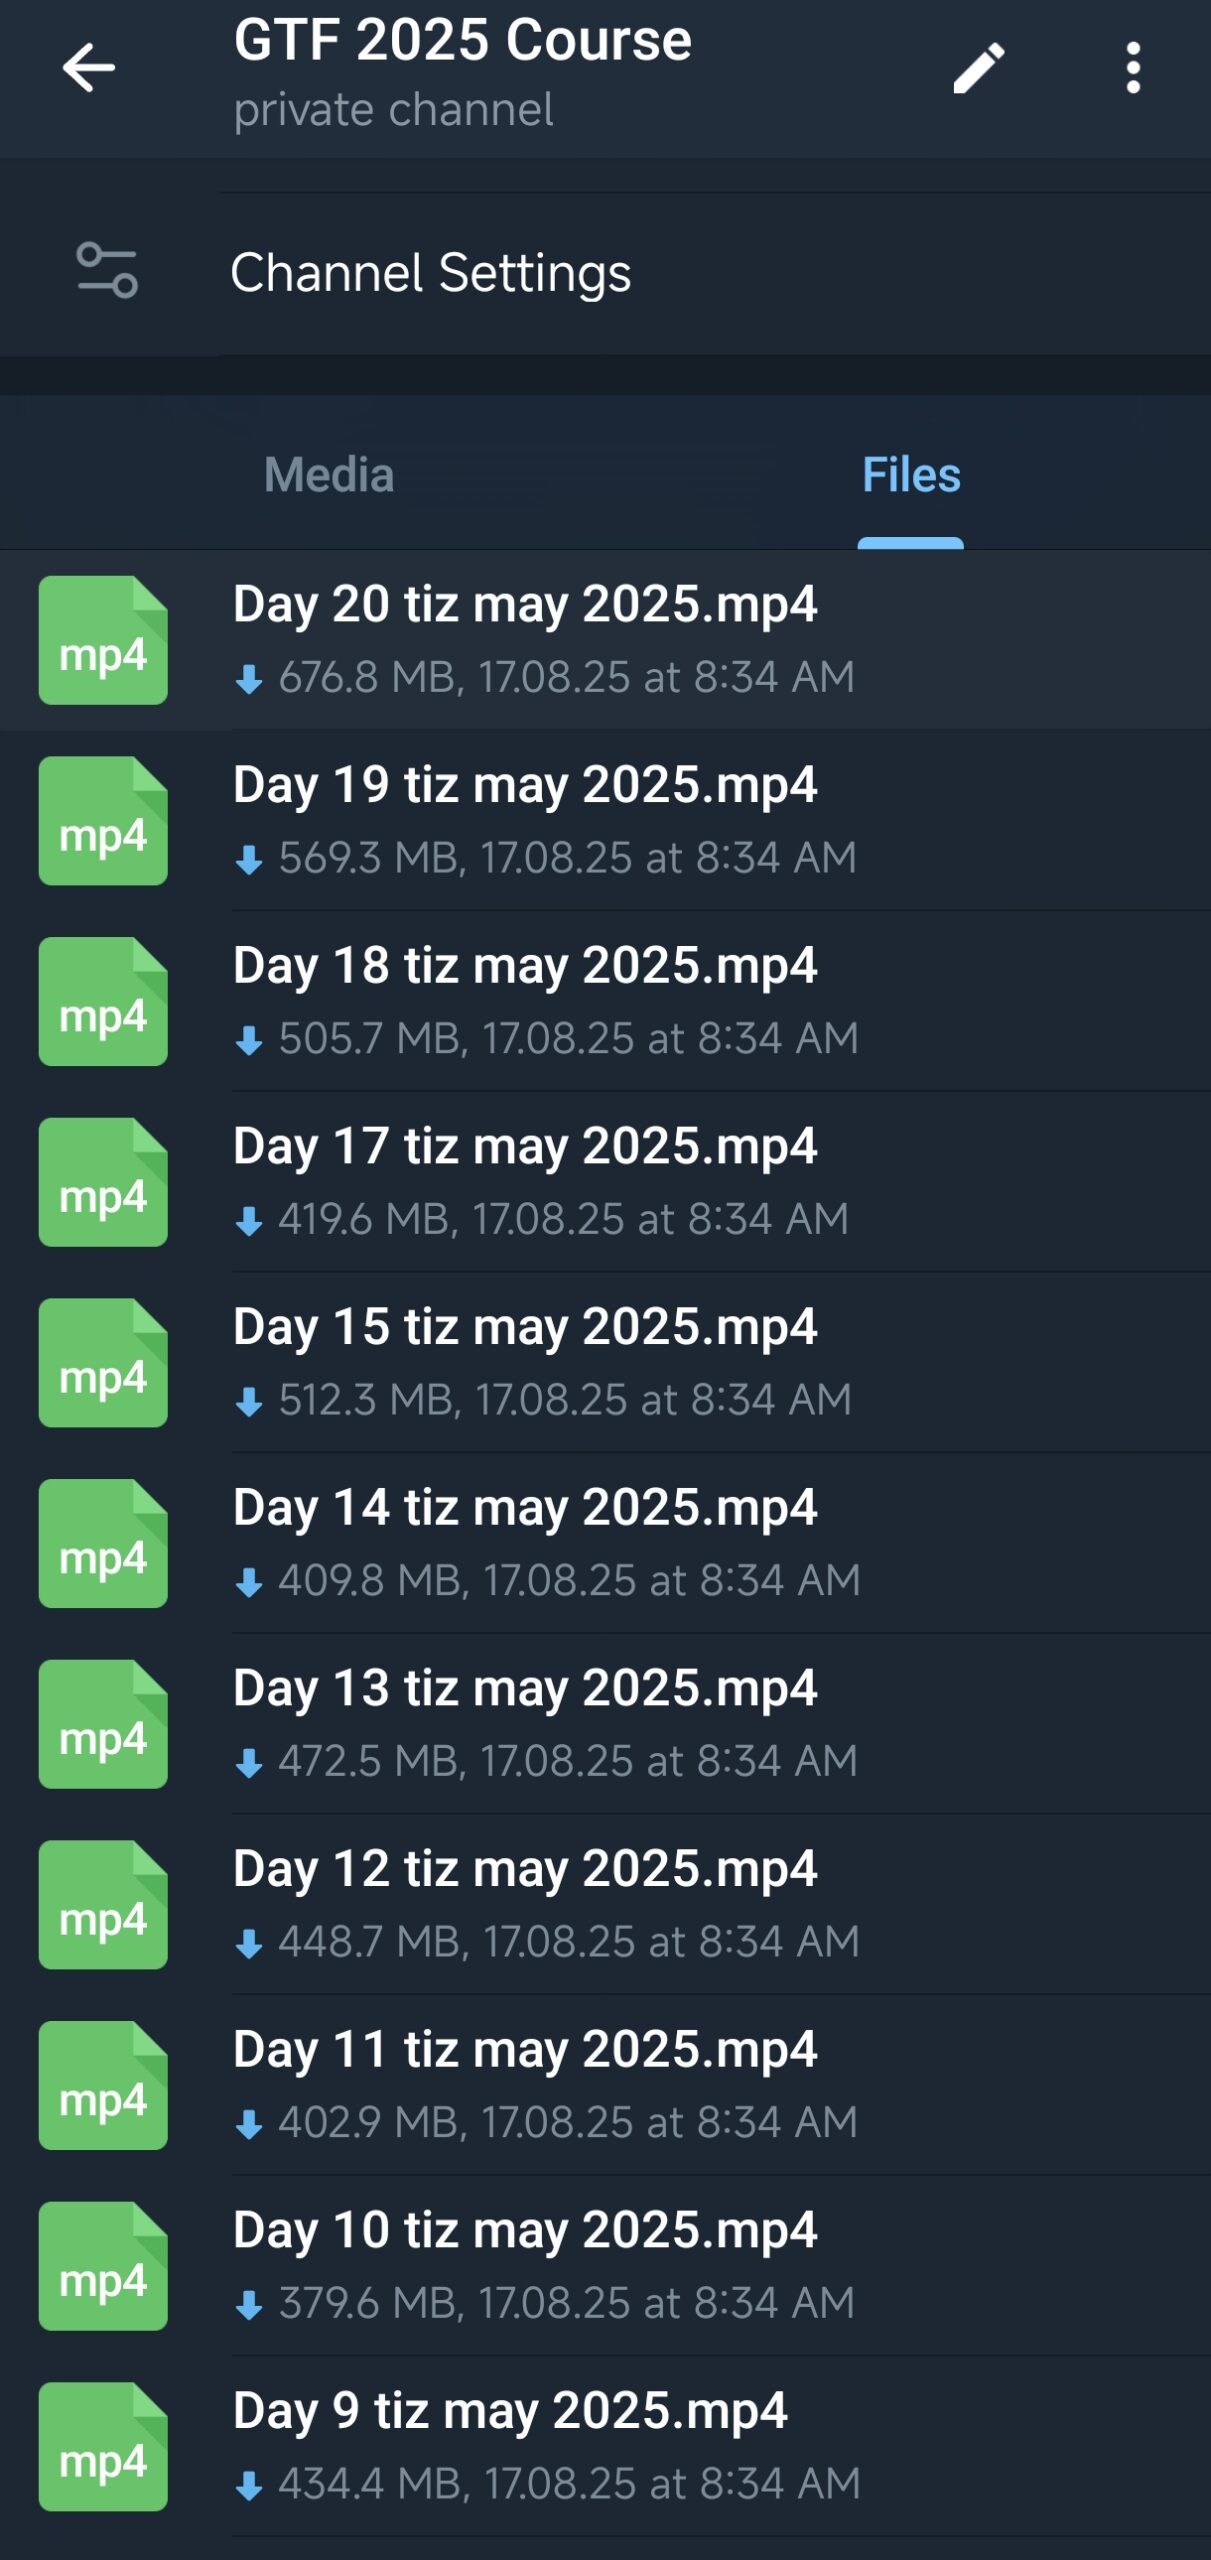Open the three-dot overflow menu

point(1132,68)
